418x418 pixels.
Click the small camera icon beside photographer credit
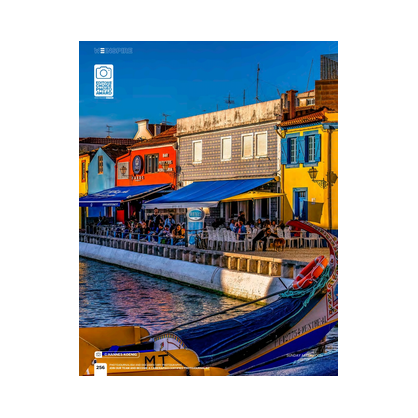click(x=98, y=354)
